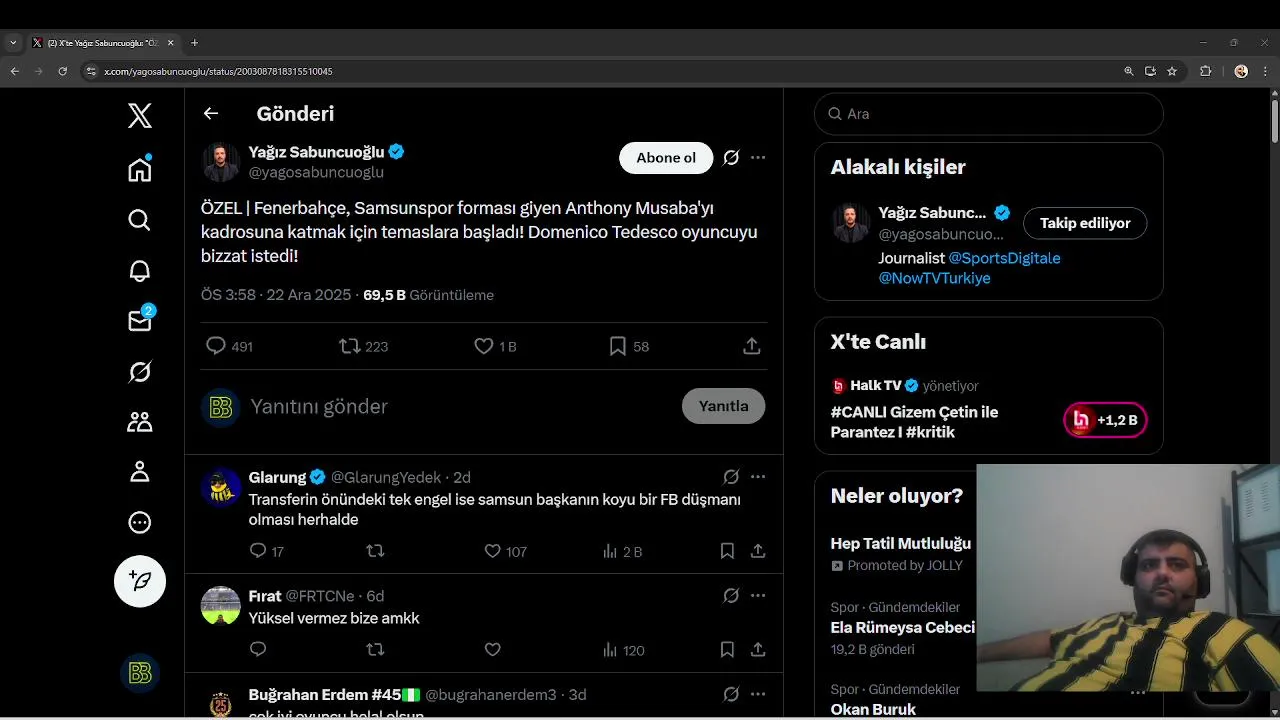Open the Communities people icon
The height and width of the screenshot is (720, 1280).
click(140, 422)
